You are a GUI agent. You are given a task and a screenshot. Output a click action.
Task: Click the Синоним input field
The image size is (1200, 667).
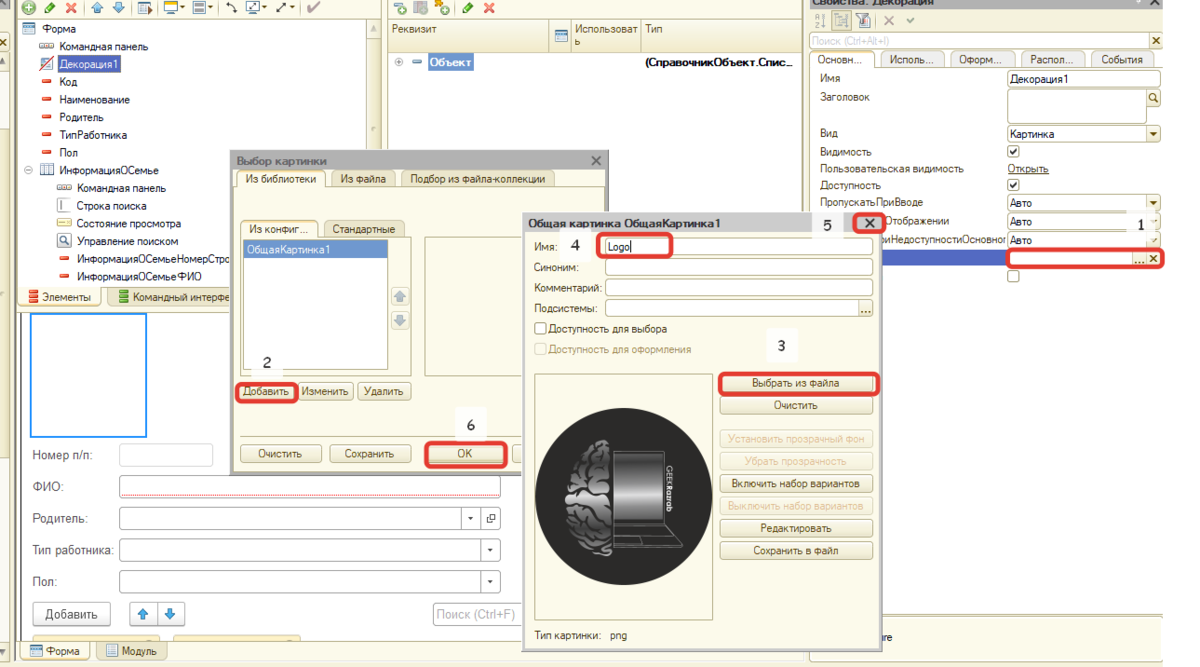[x=738, y=267]
